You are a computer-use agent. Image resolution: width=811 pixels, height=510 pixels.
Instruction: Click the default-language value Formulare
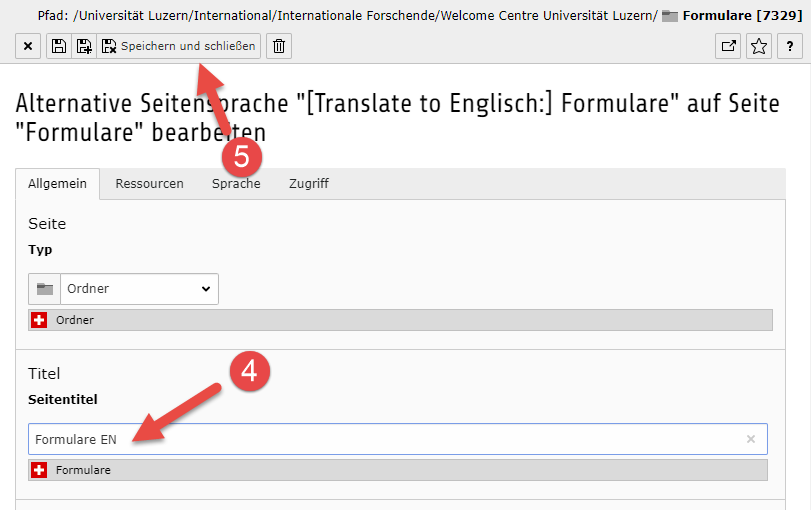83,470
